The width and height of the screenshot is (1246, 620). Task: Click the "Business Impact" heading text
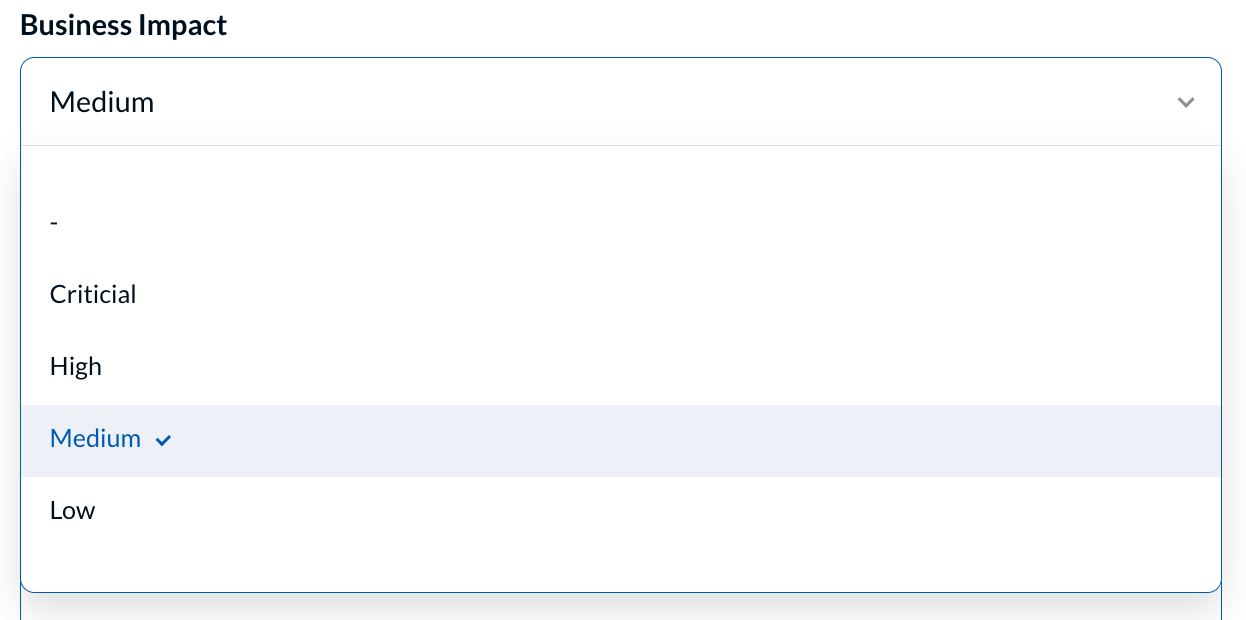[124, 25]
